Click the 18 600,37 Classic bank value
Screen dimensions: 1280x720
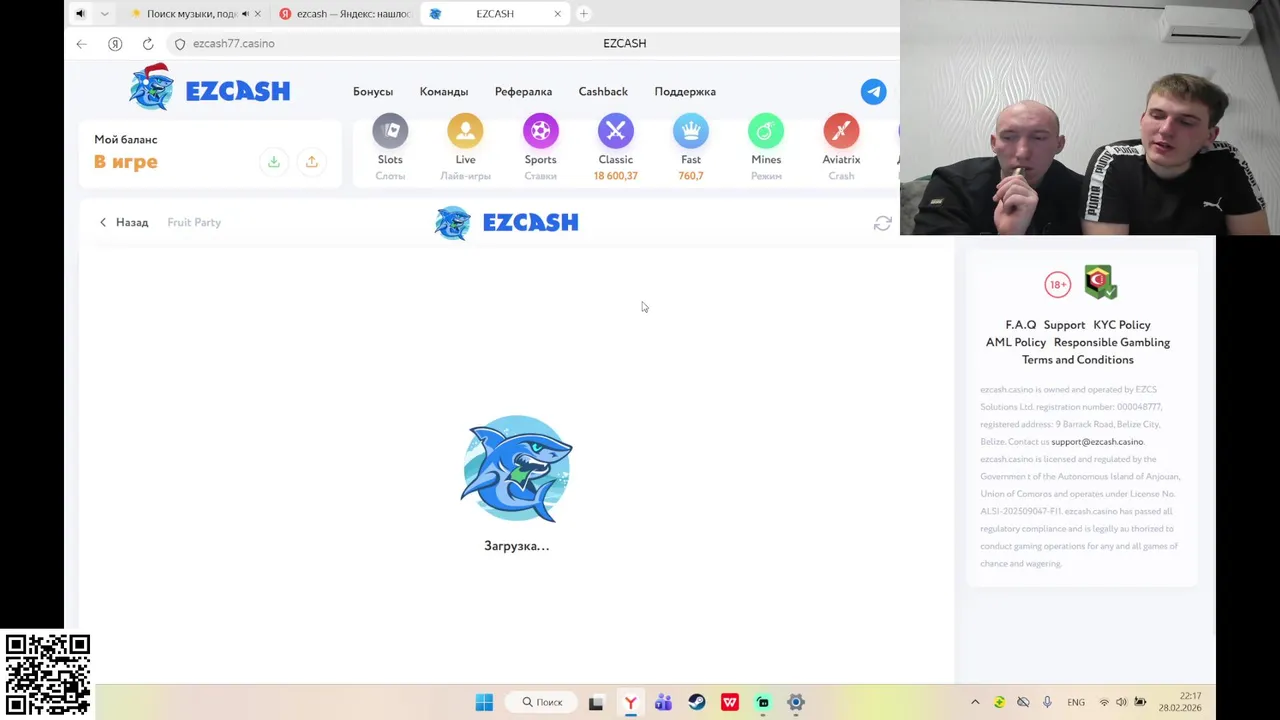tap(615, 176)
